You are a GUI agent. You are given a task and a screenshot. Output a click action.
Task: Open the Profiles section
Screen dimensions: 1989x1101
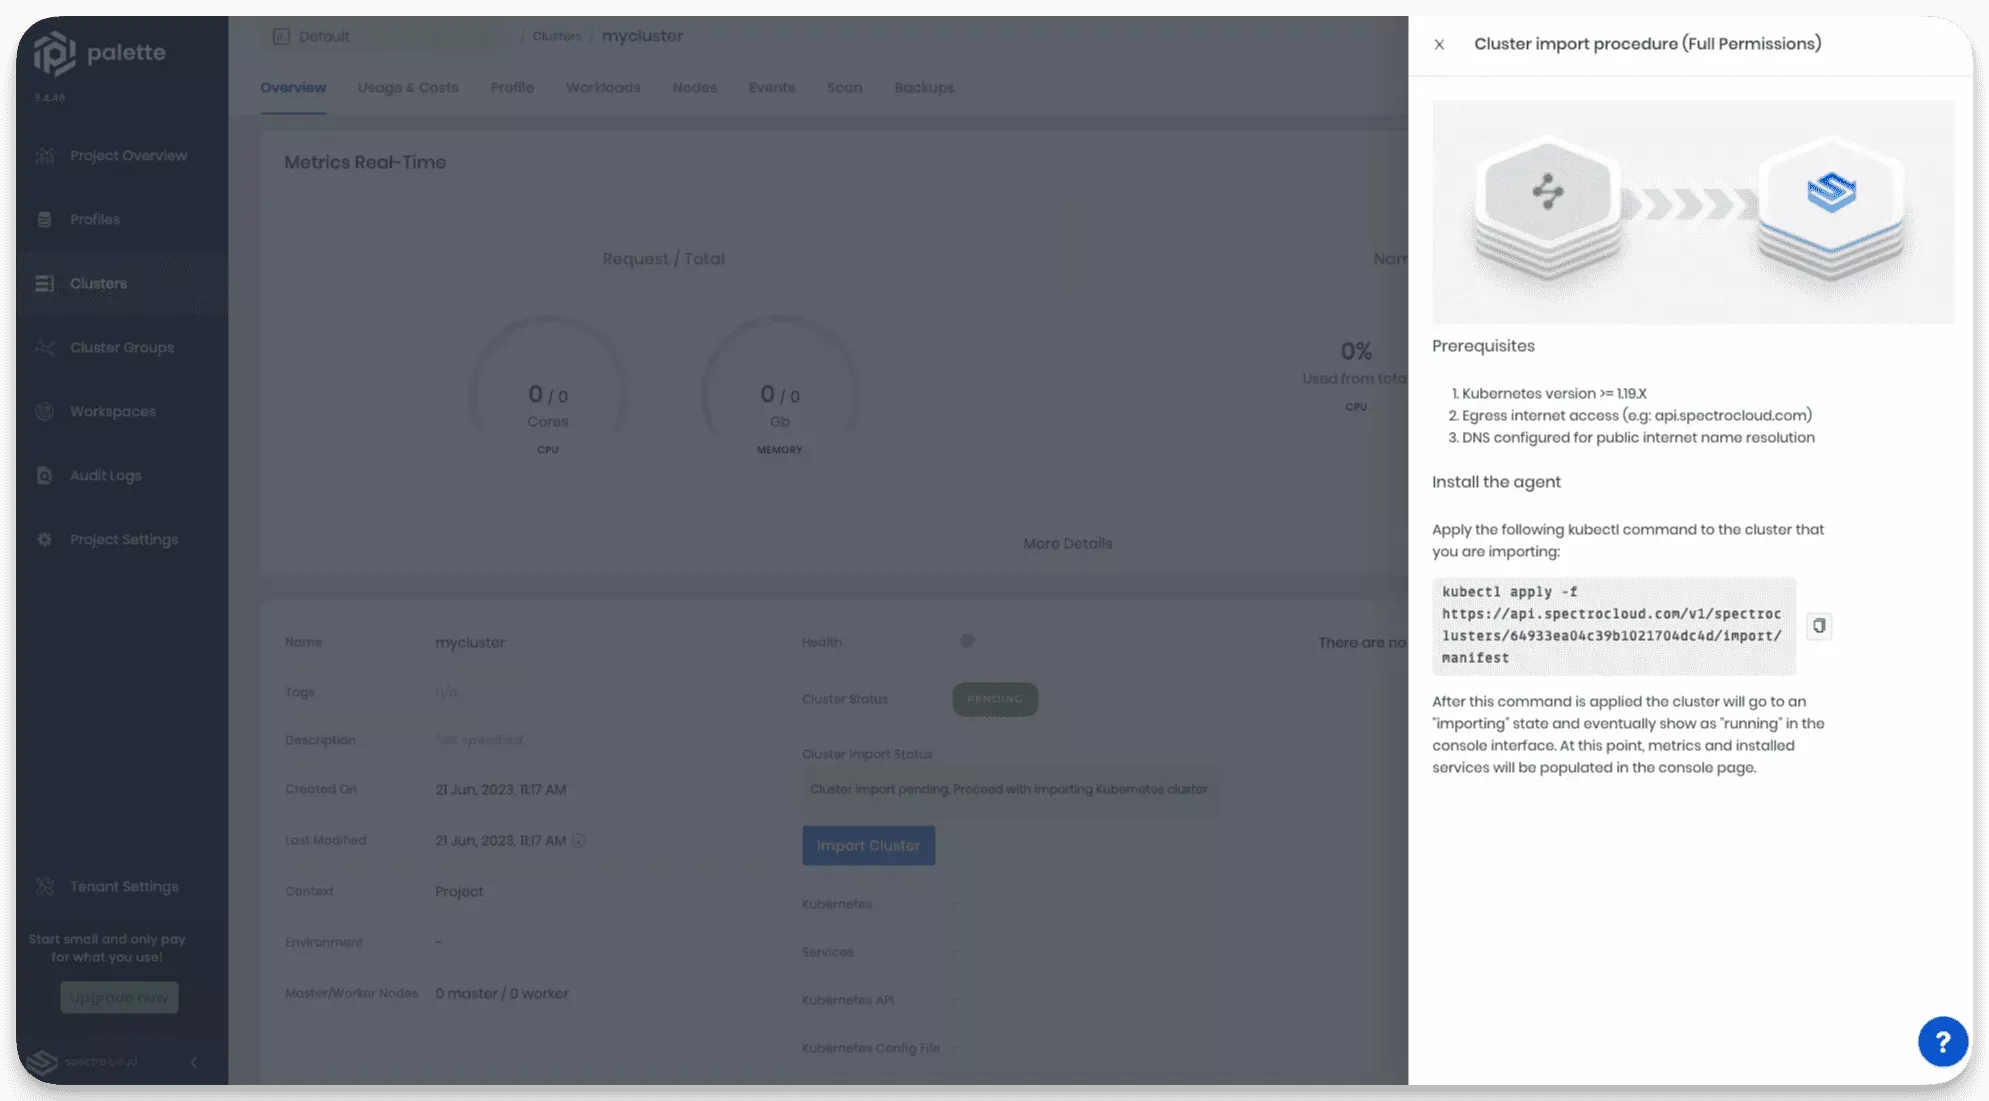[94, 219]
